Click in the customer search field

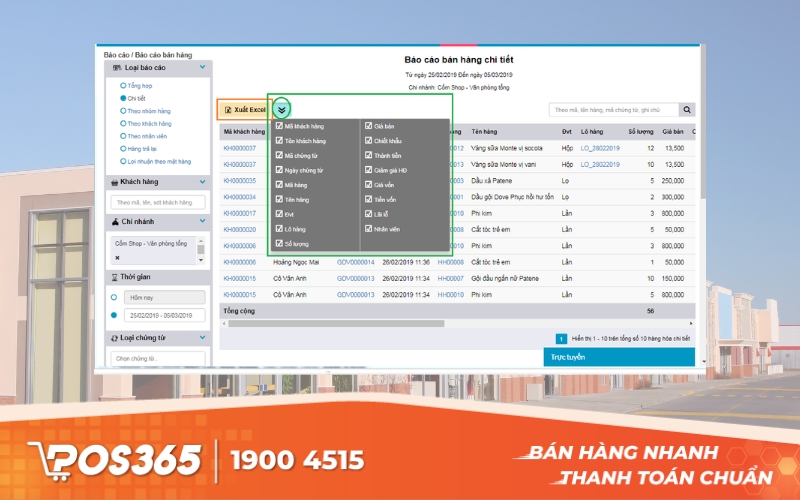pos(158,203)
